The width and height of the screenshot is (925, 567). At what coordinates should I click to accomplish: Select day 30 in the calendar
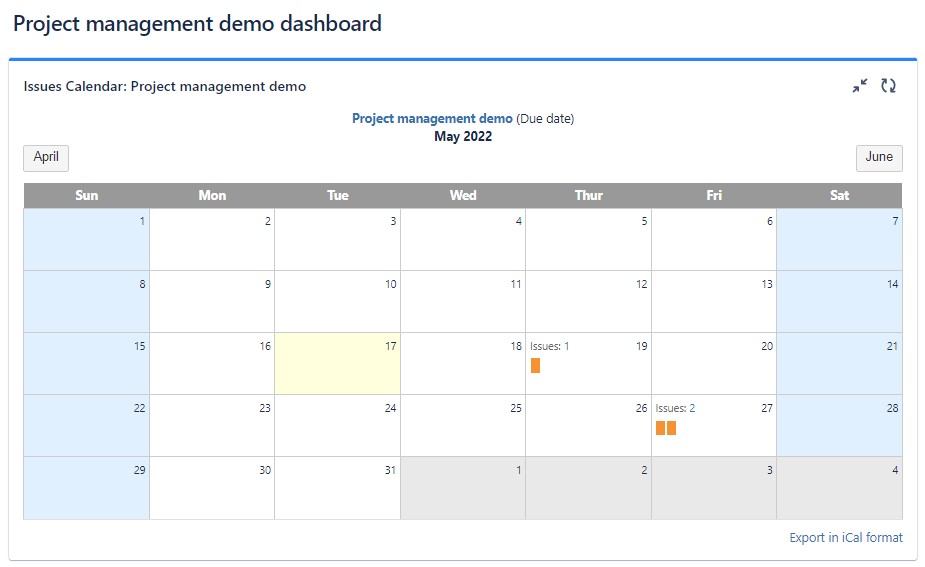212,488
